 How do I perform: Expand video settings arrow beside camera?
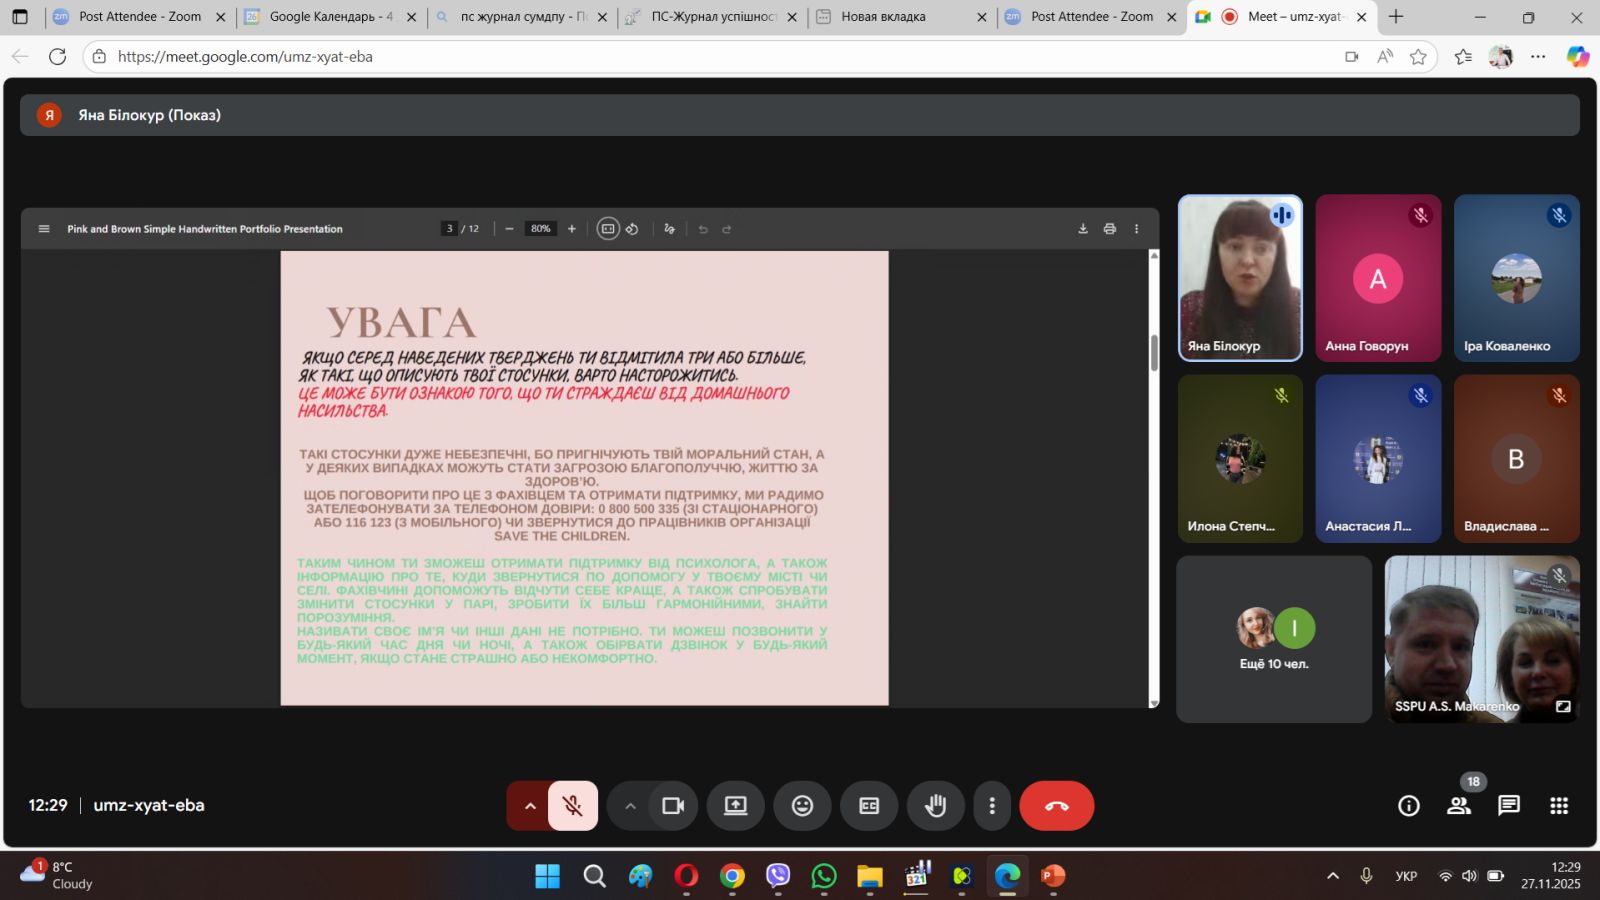(x=630, y=806)
